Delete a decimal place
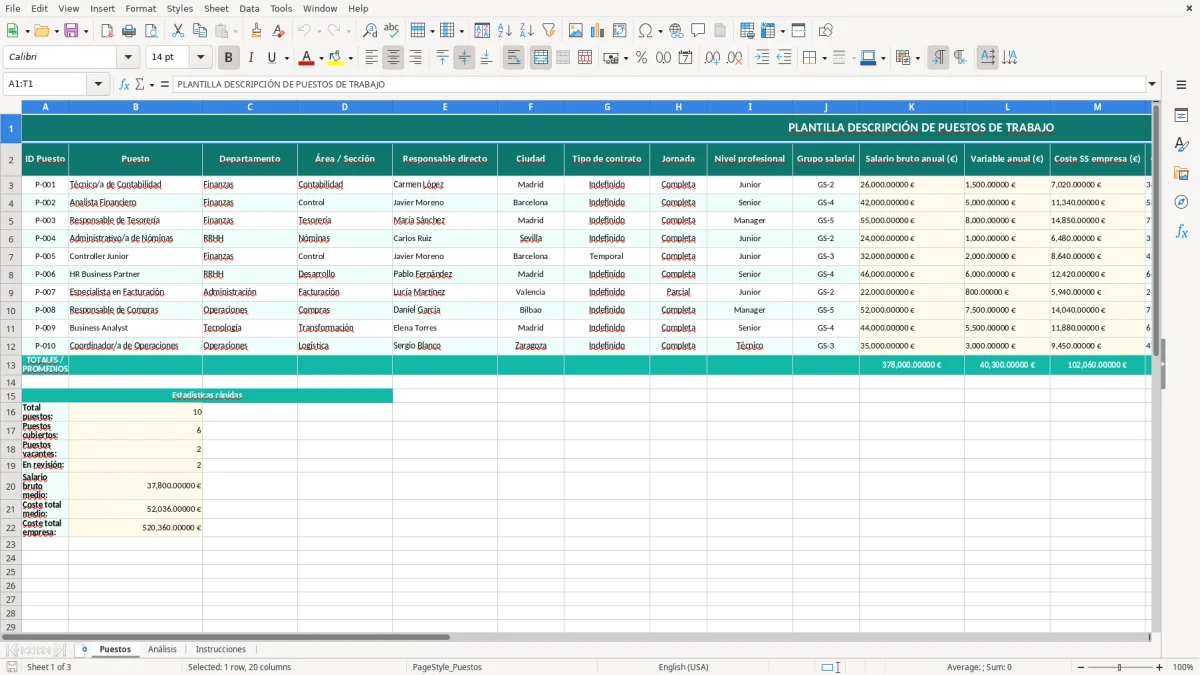1200x675 pixels. click(x=734, y=58)
